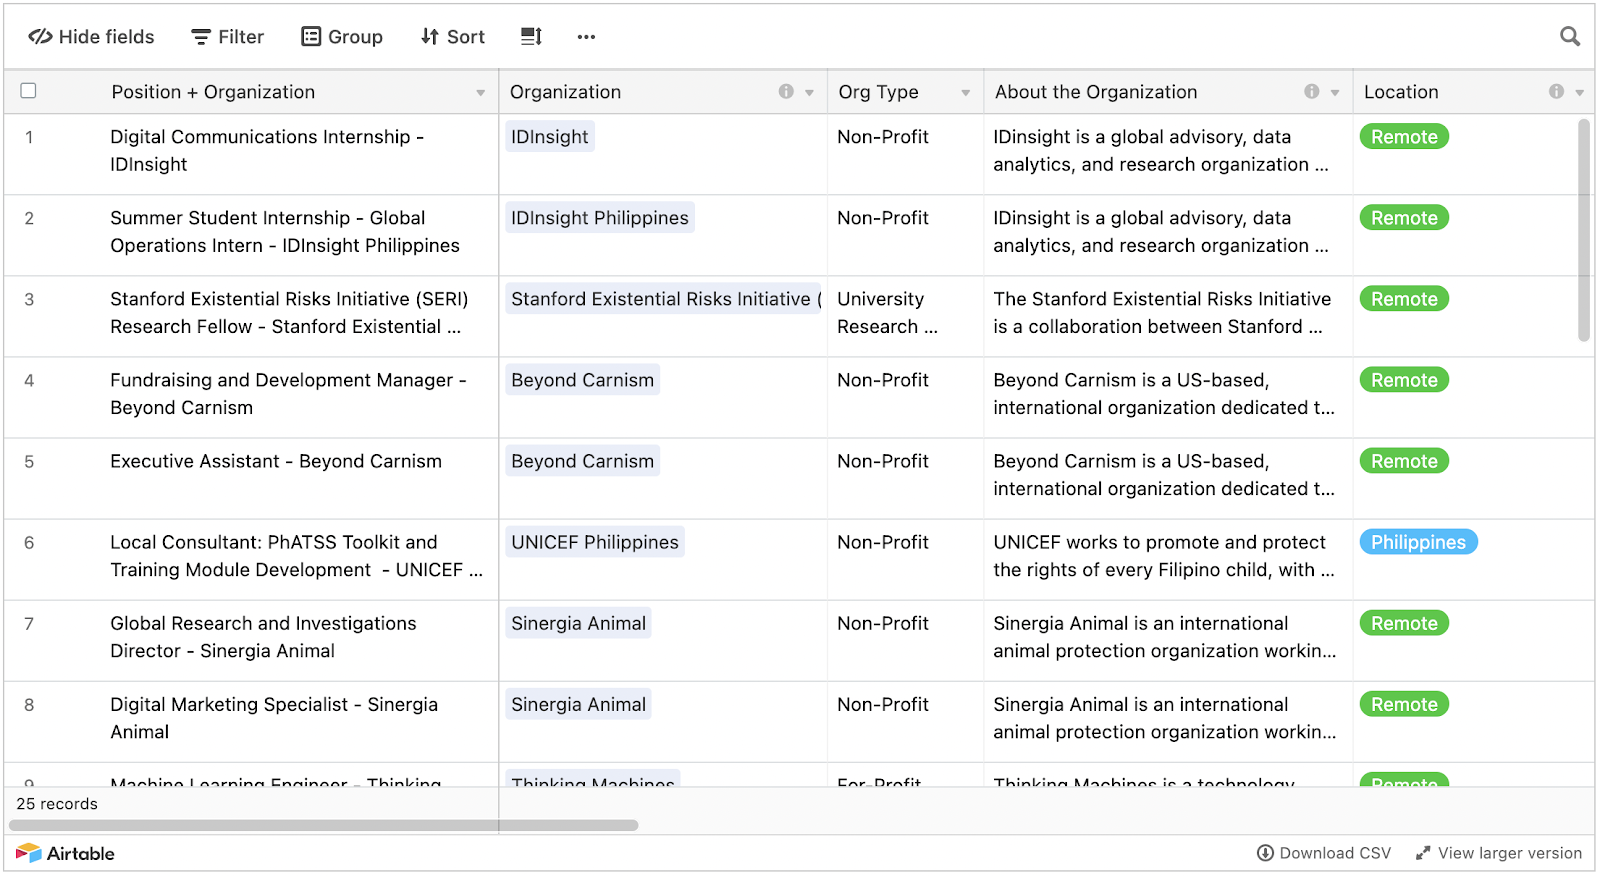Click the Location column header
The height and width of the screenshot is (876, 1600).
tap(1473, 92)
